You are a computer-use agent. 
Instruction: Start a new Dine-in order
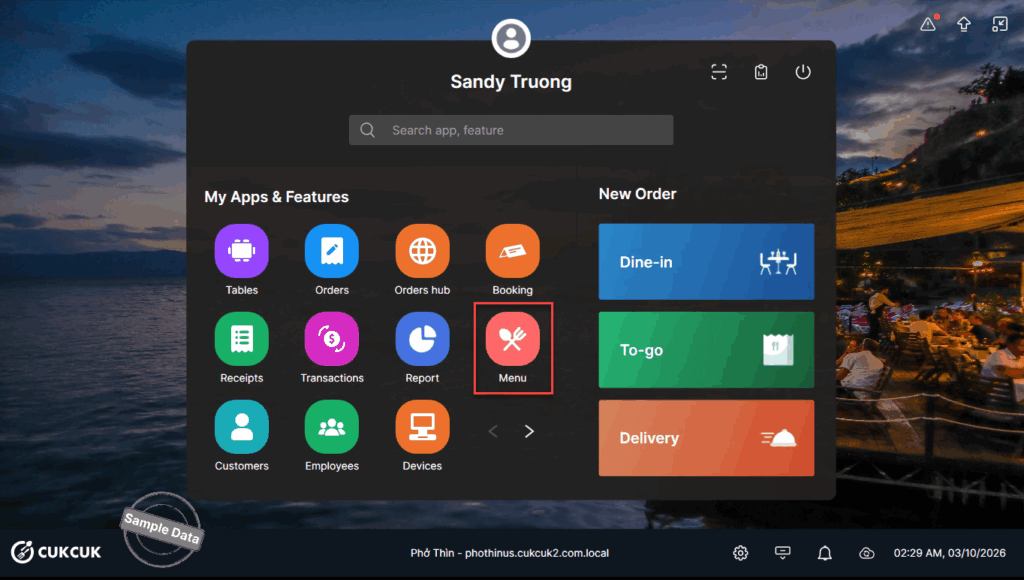point(706,262)
